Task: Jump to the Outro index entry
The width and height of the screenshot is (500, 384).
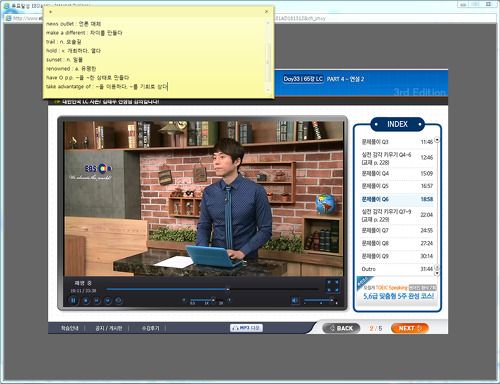Action: [397, 269]
